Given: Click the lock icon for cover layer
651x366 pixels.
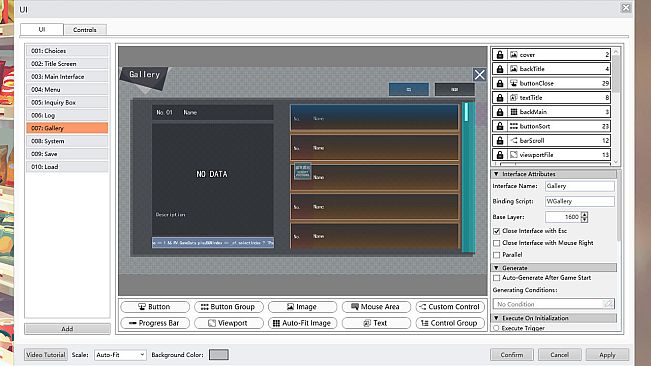Looking at the screenshot, I should point(500,54).
